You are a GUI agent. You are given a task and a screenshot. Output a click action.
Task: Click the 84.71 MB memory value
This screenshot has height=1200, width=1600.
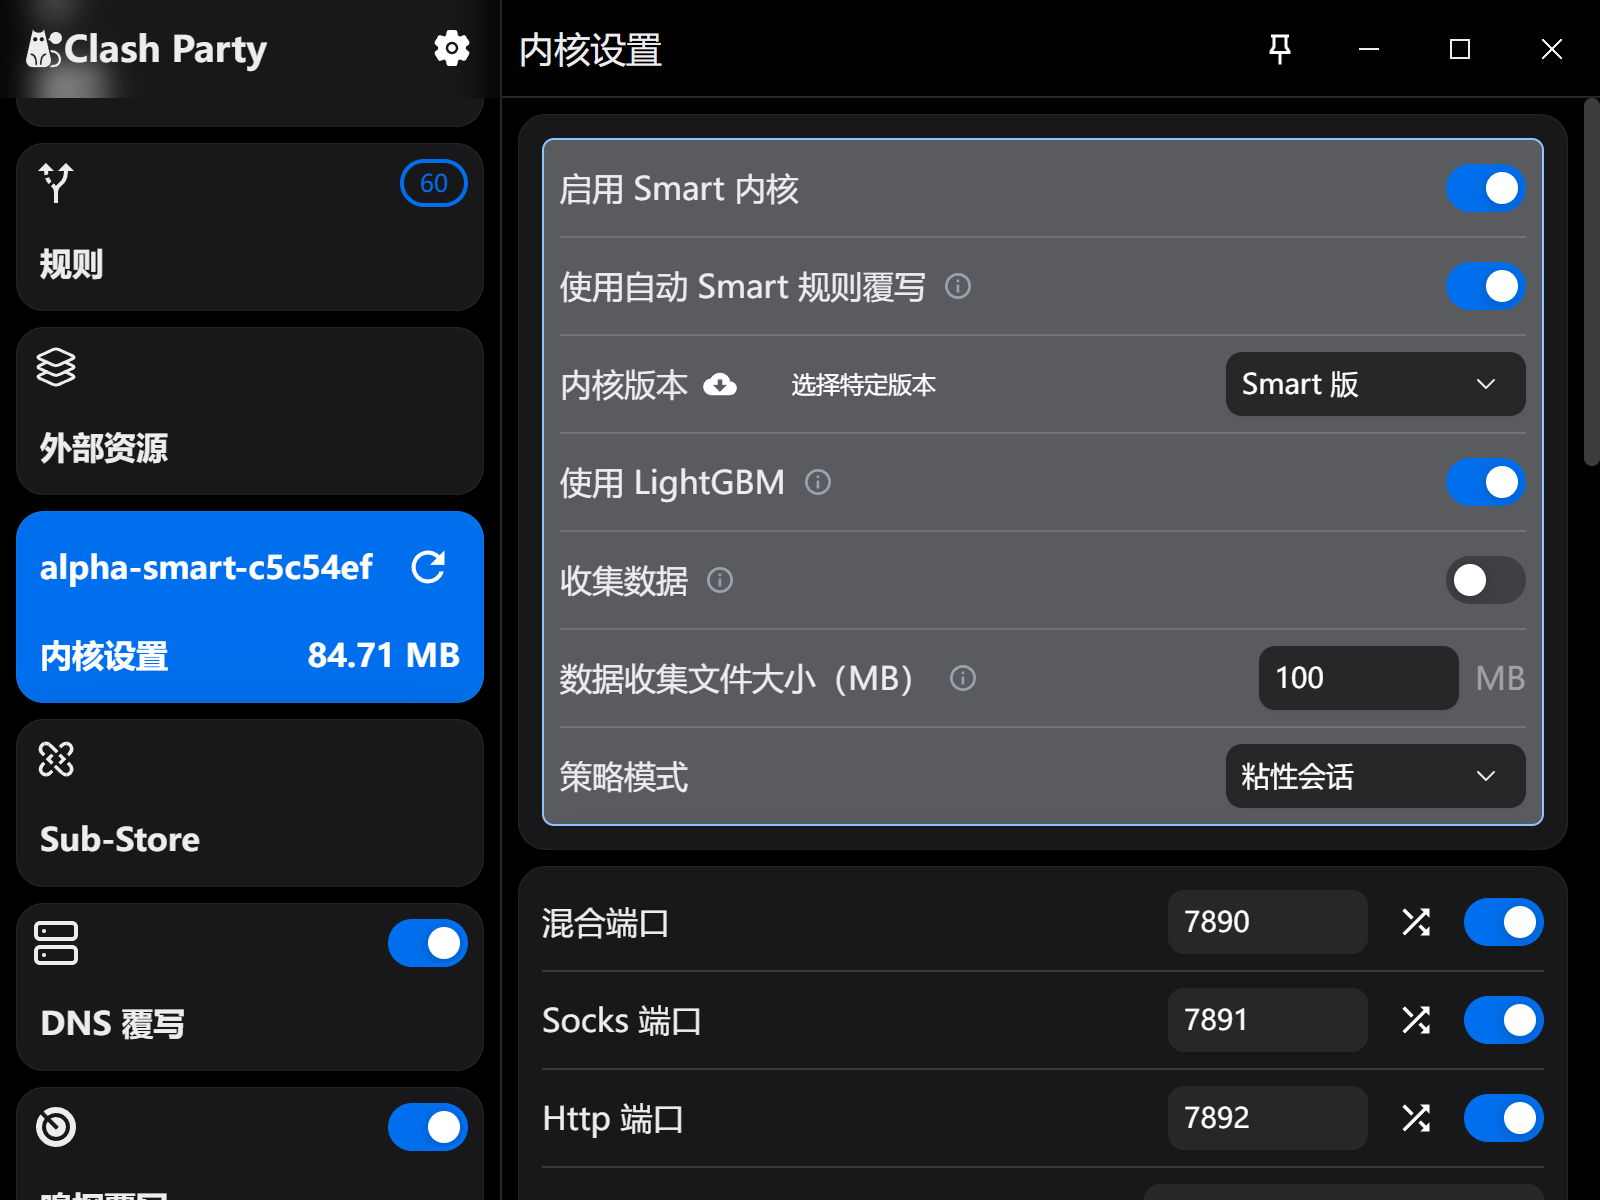coord(384,655)
